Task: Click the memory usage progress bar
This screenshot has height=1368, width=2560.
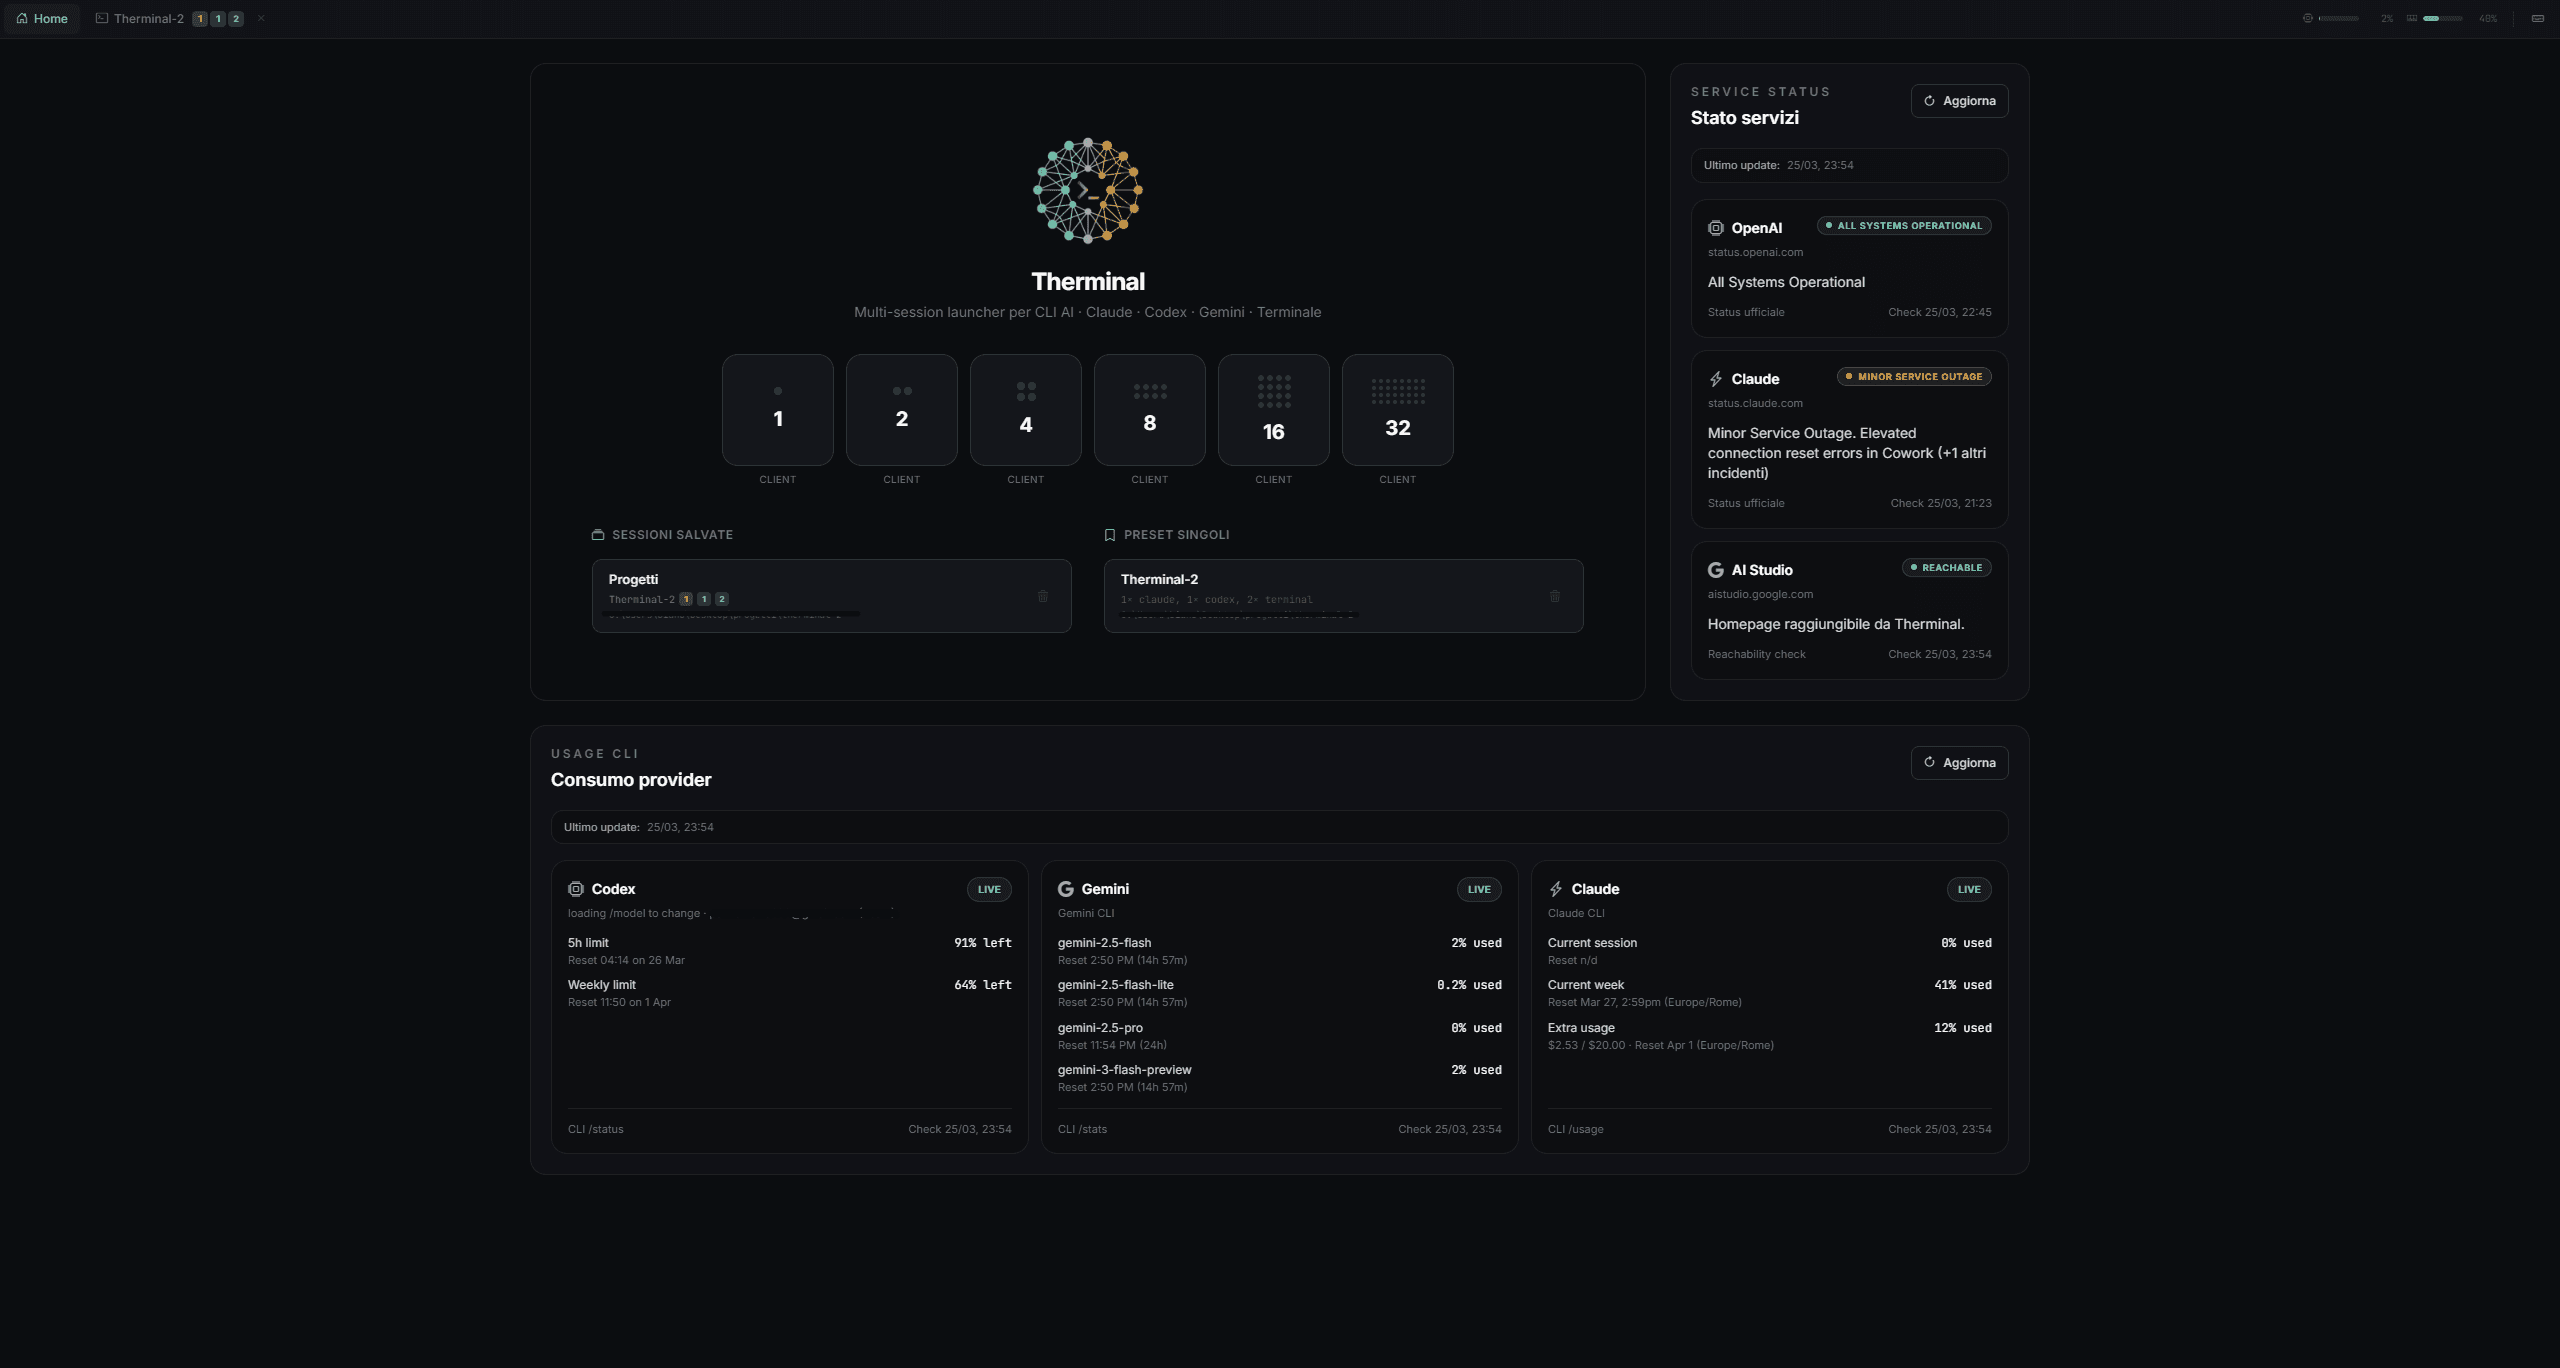Action: click(x=2442, y=18)
